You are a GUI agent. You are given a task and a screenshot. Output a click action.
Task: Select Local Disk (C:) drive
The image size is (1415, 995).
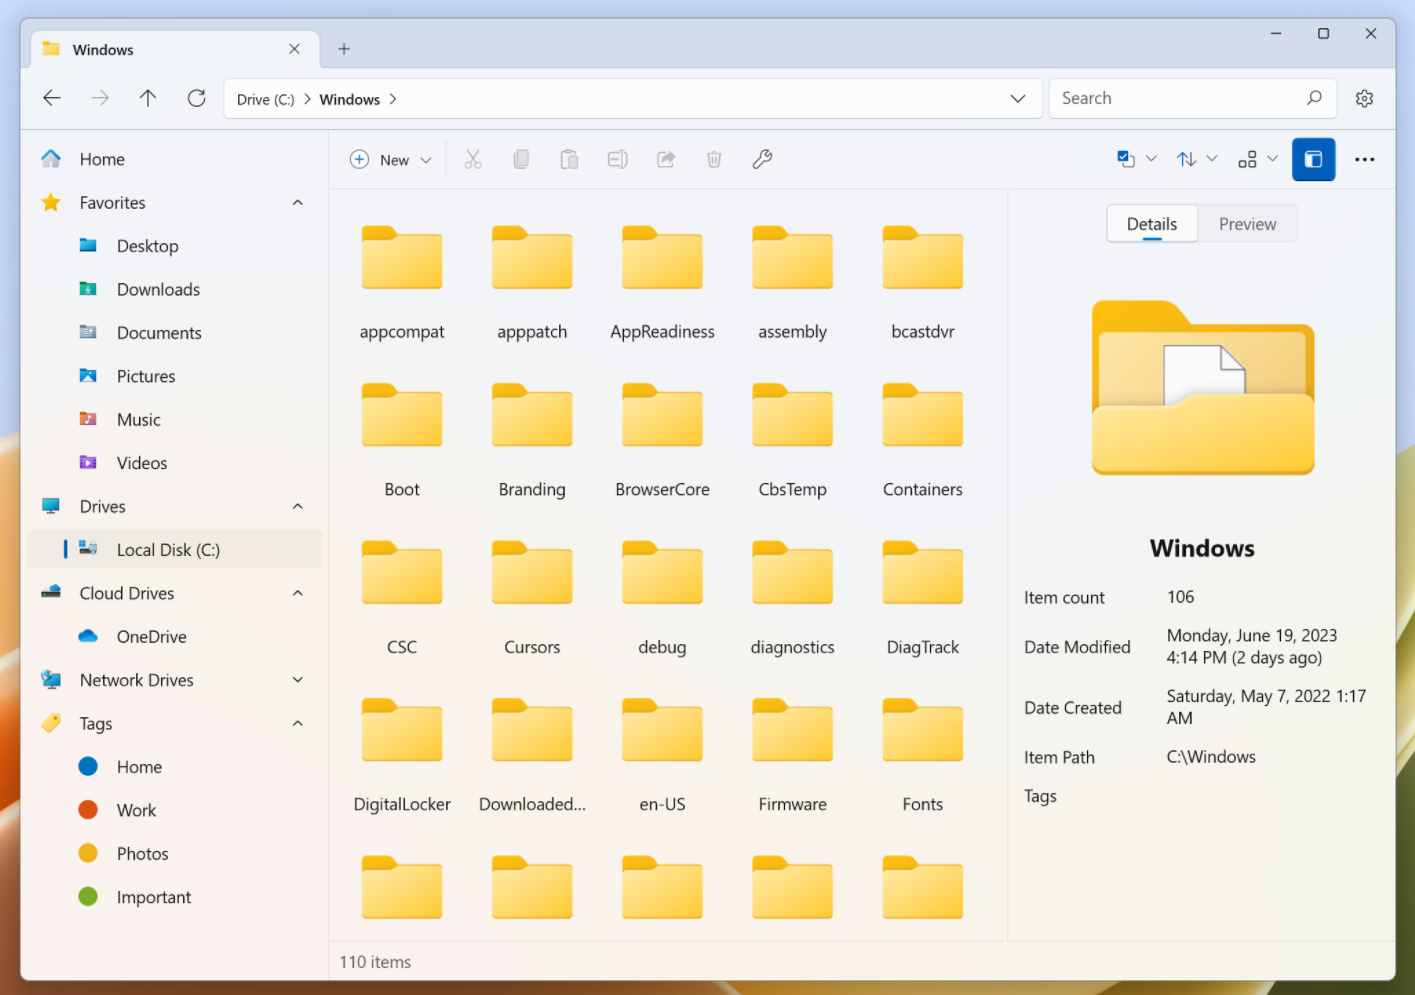coord(174,550)
